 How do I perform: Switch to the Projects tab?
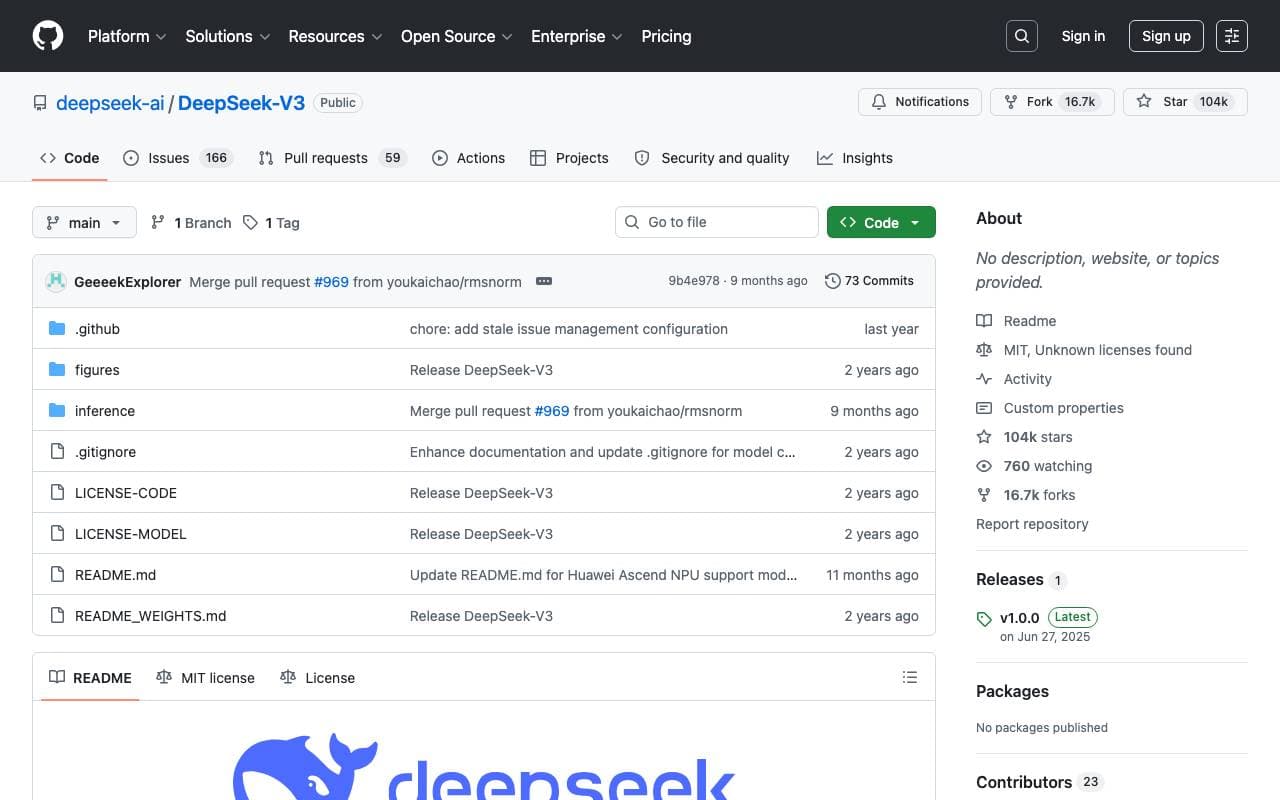tap(569, 158)
